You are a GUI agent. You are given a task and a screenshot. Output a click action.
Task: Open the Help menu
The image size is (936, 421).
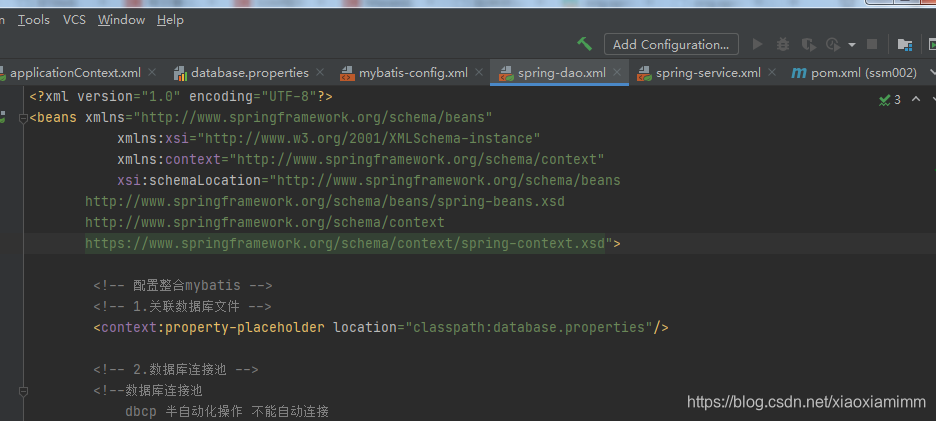pos(170,20)
